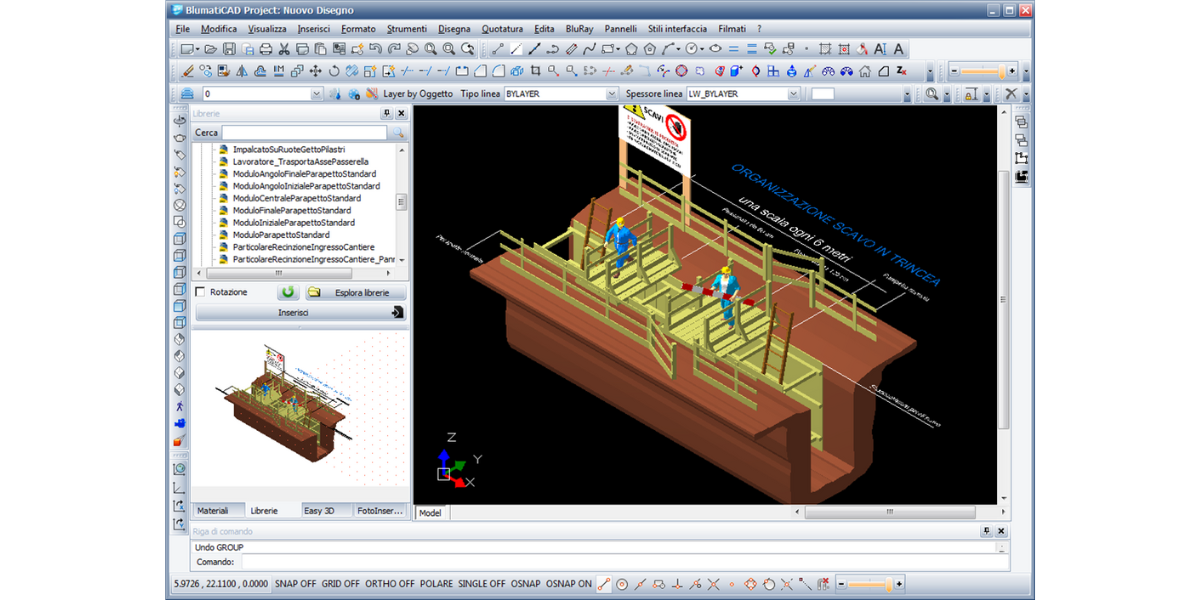Click the Undo arrow icon

pos(376,49)
